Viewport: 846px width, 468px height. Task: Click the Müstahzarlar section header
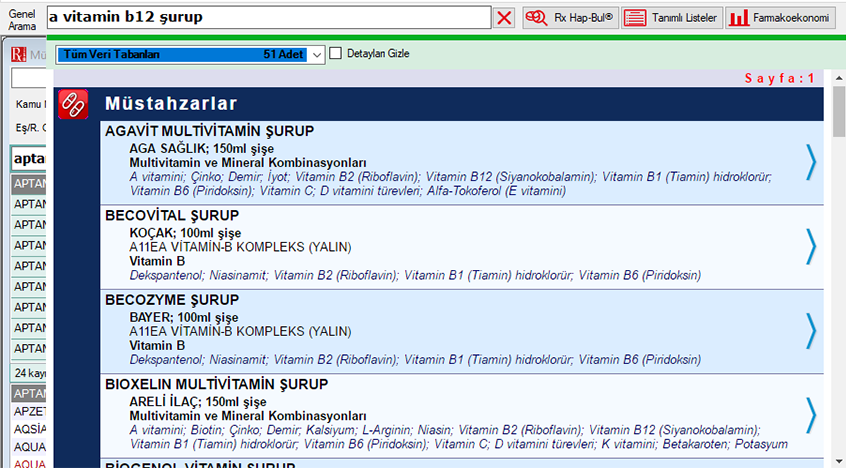170,103
